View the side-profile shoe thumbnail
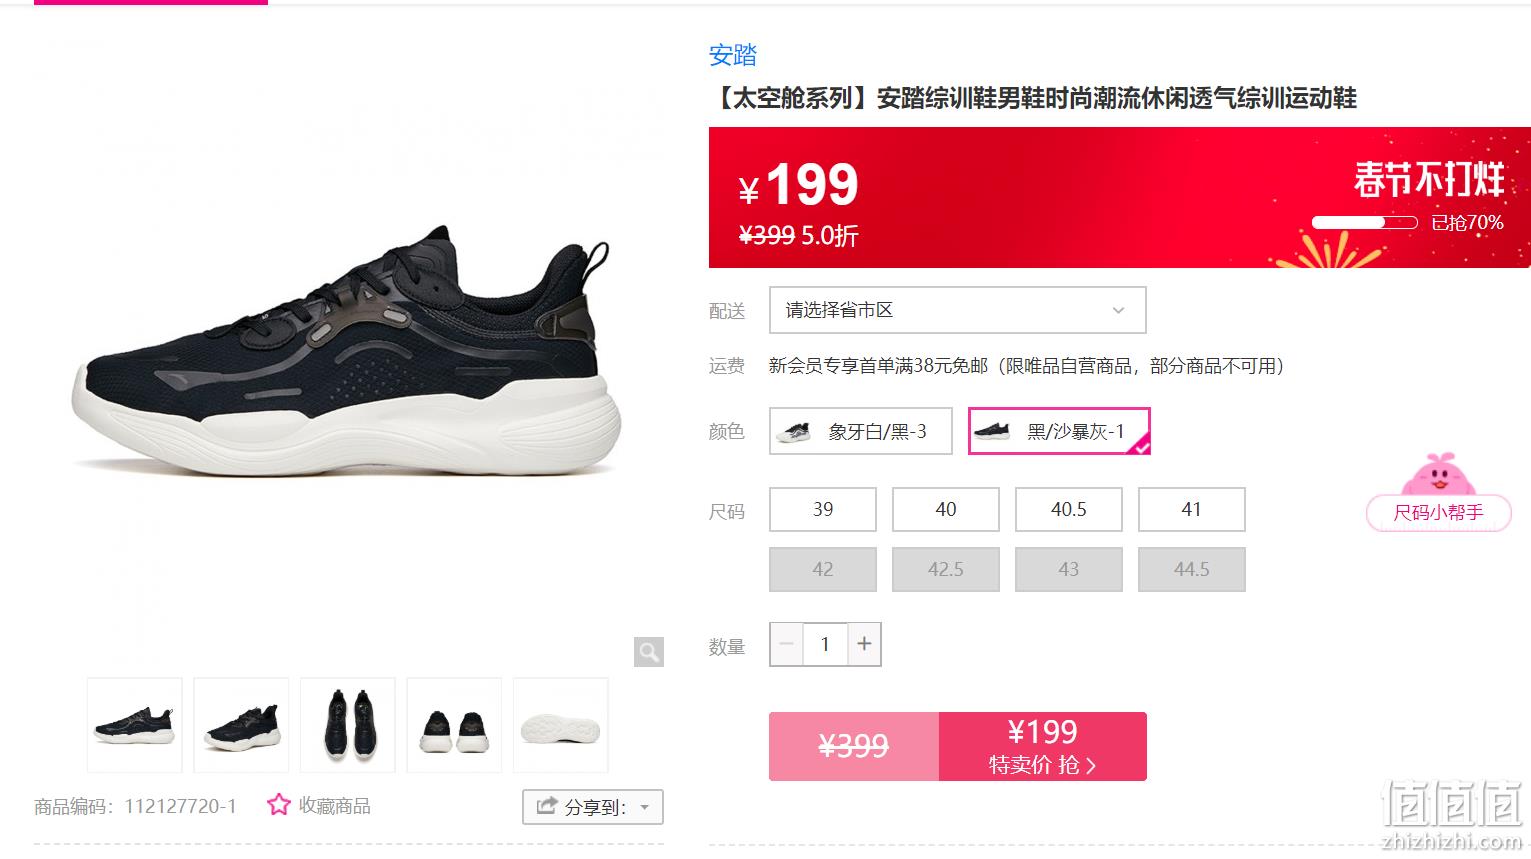Screen dimensions: 1531x859 135,725
